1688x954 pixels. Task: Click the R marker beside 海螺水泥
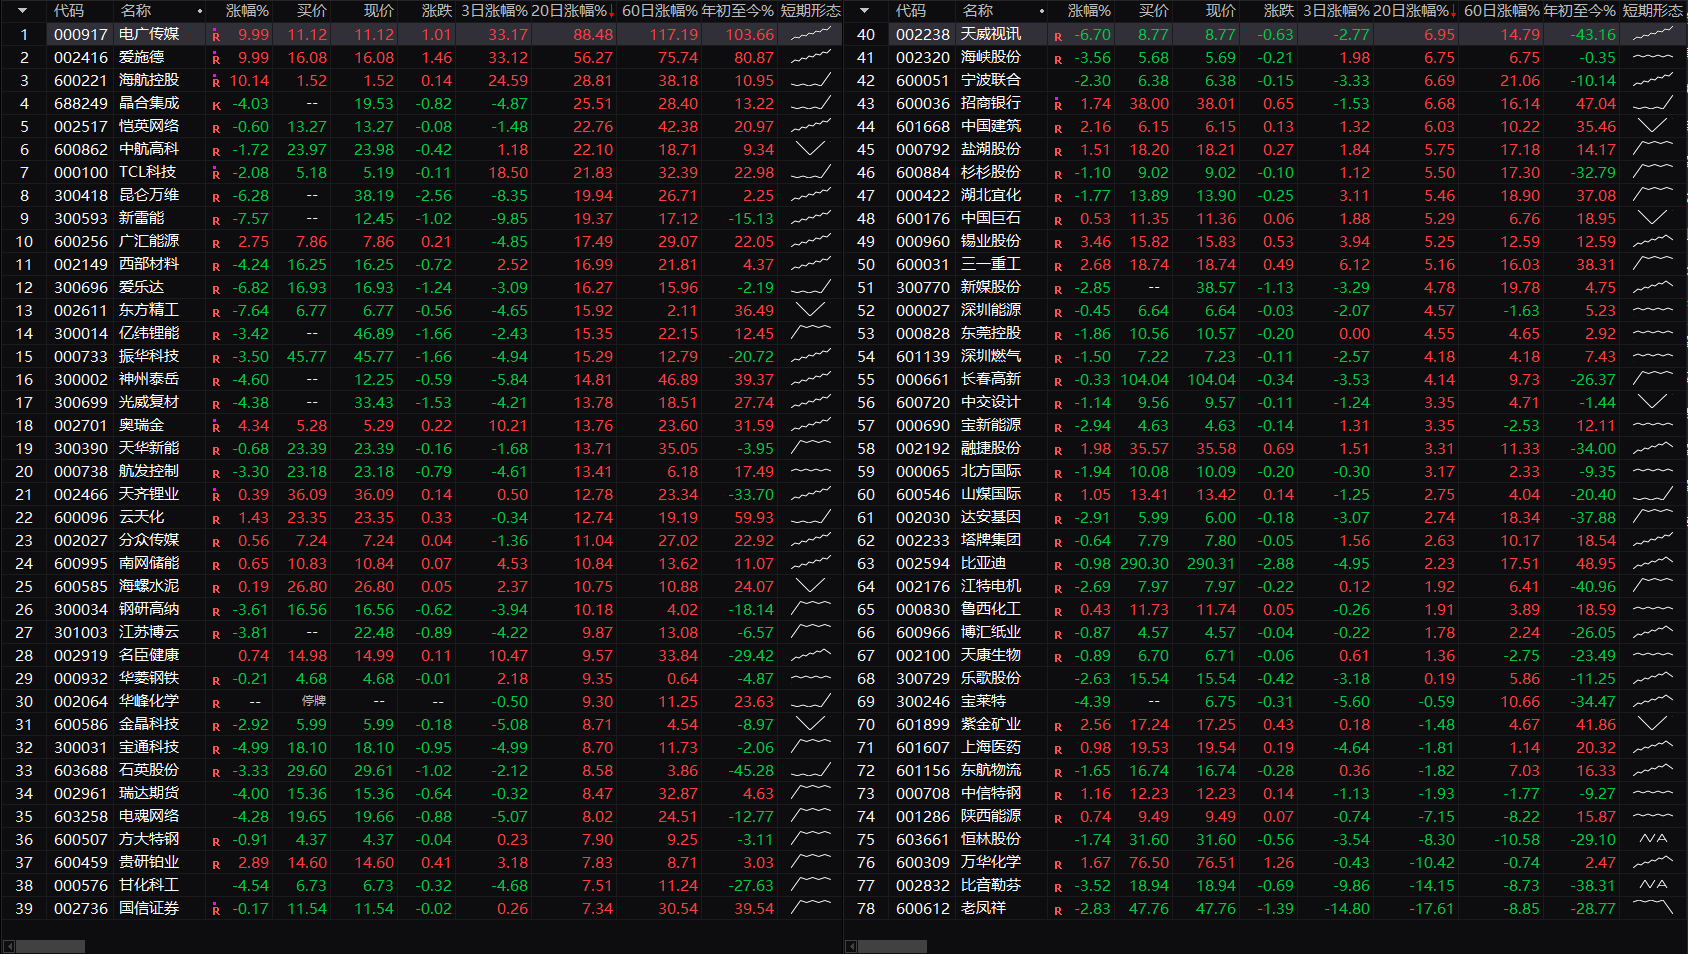[x=215, y=588]
